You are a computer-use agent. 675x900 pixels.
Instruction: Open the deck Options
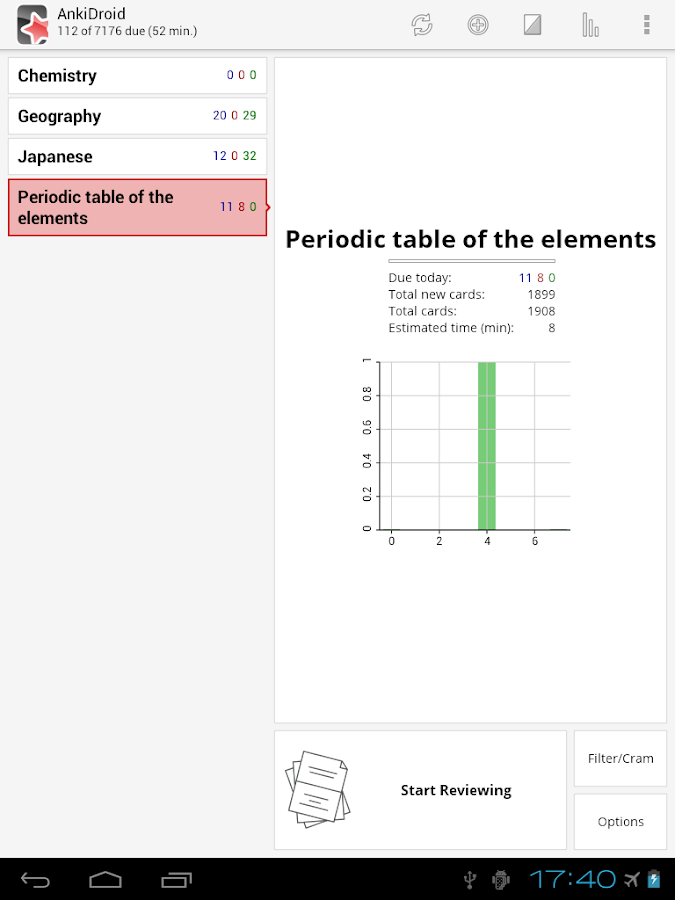pyautogui.click(x=620, y=821)
